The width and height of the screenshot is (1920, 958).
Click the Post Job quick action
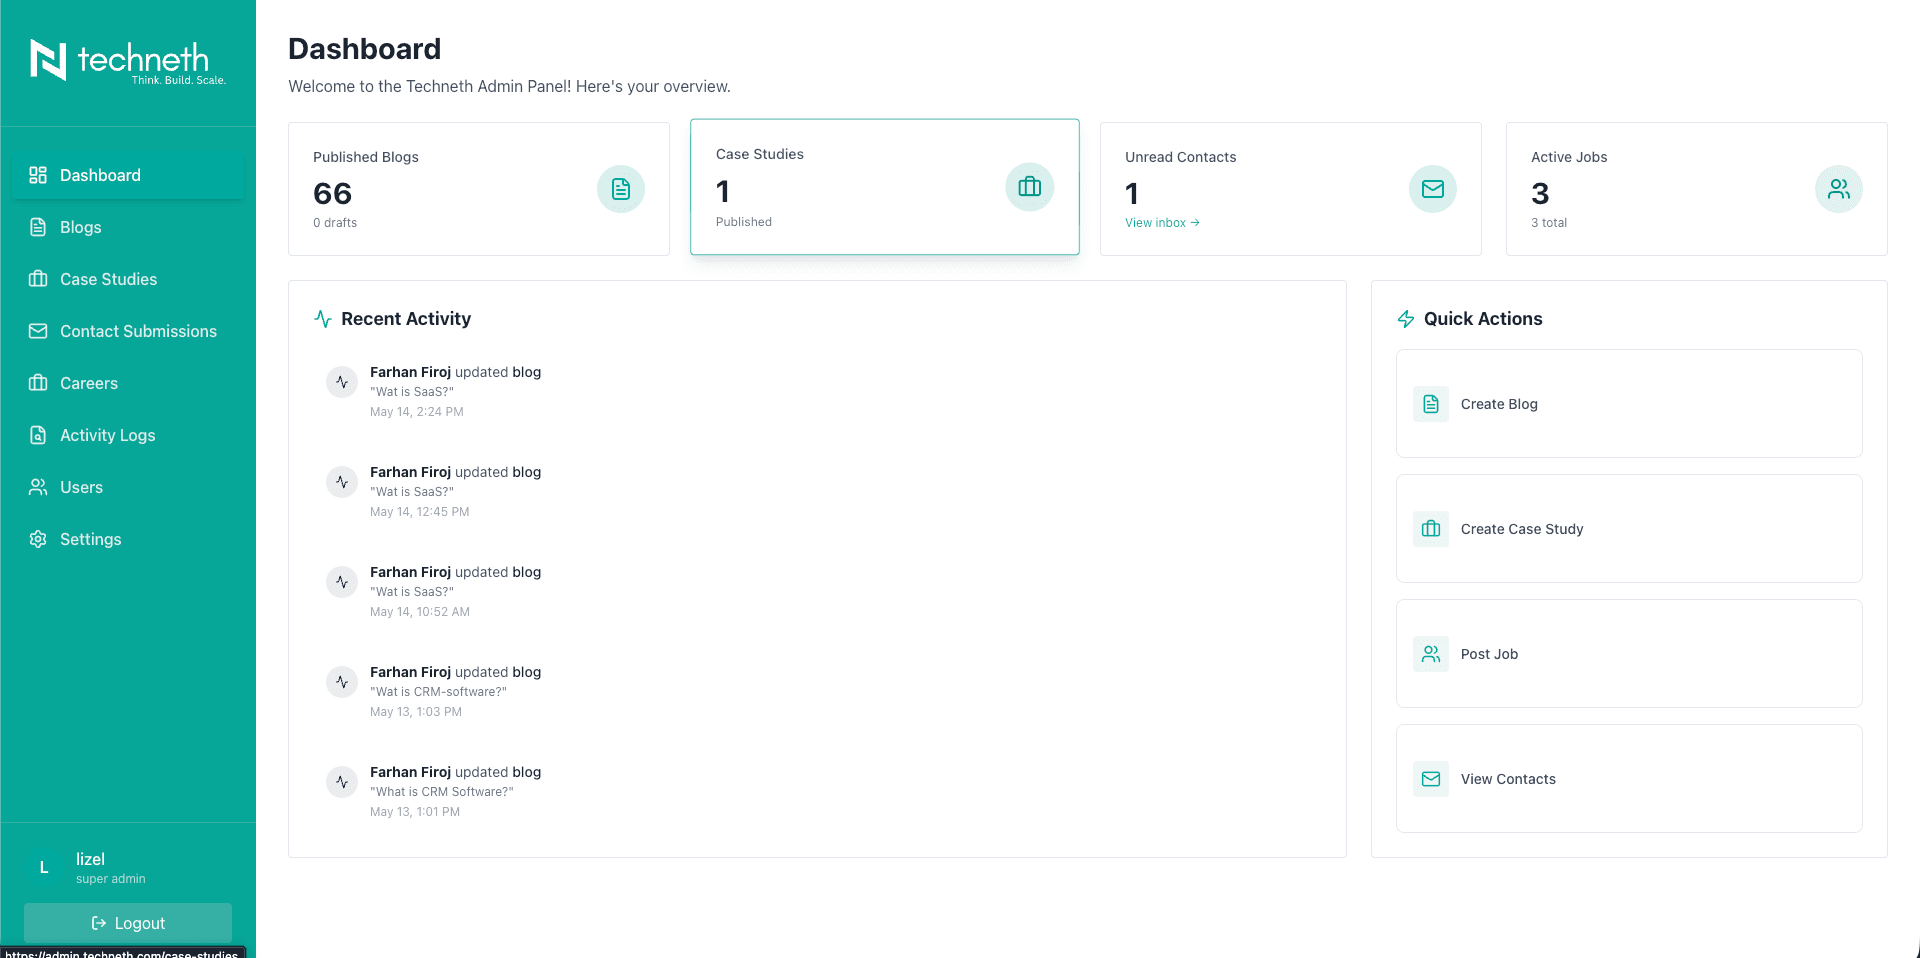point(1629,654)
